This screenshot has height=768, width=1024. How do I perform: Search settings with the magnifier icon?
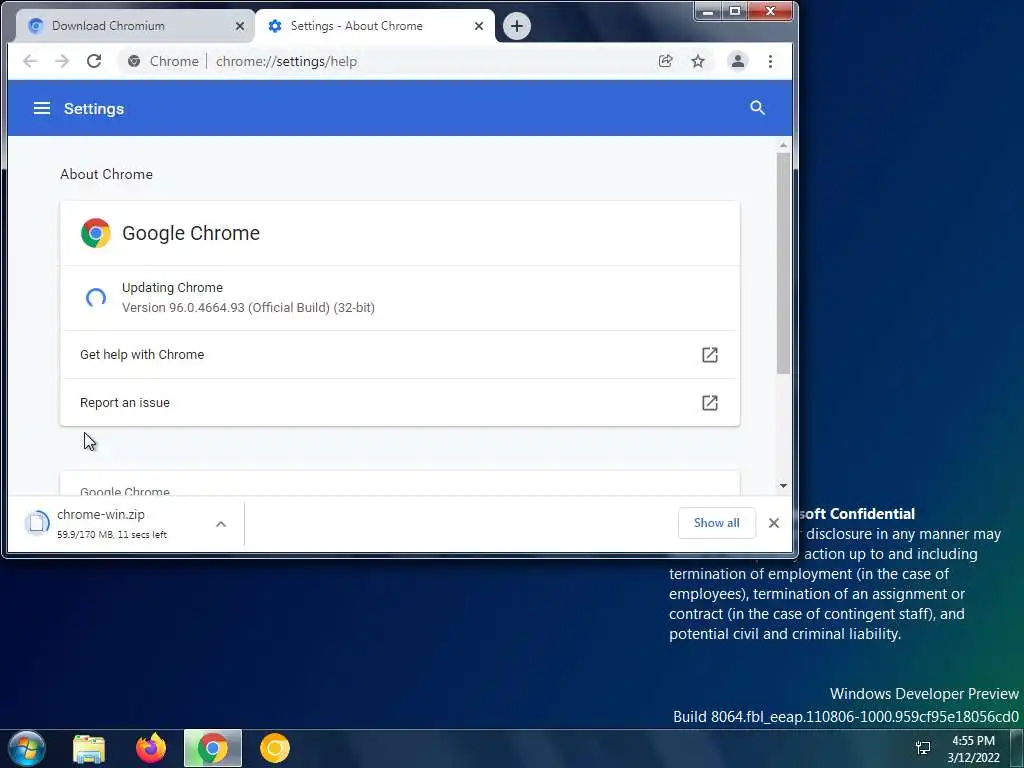click(757, 108)
